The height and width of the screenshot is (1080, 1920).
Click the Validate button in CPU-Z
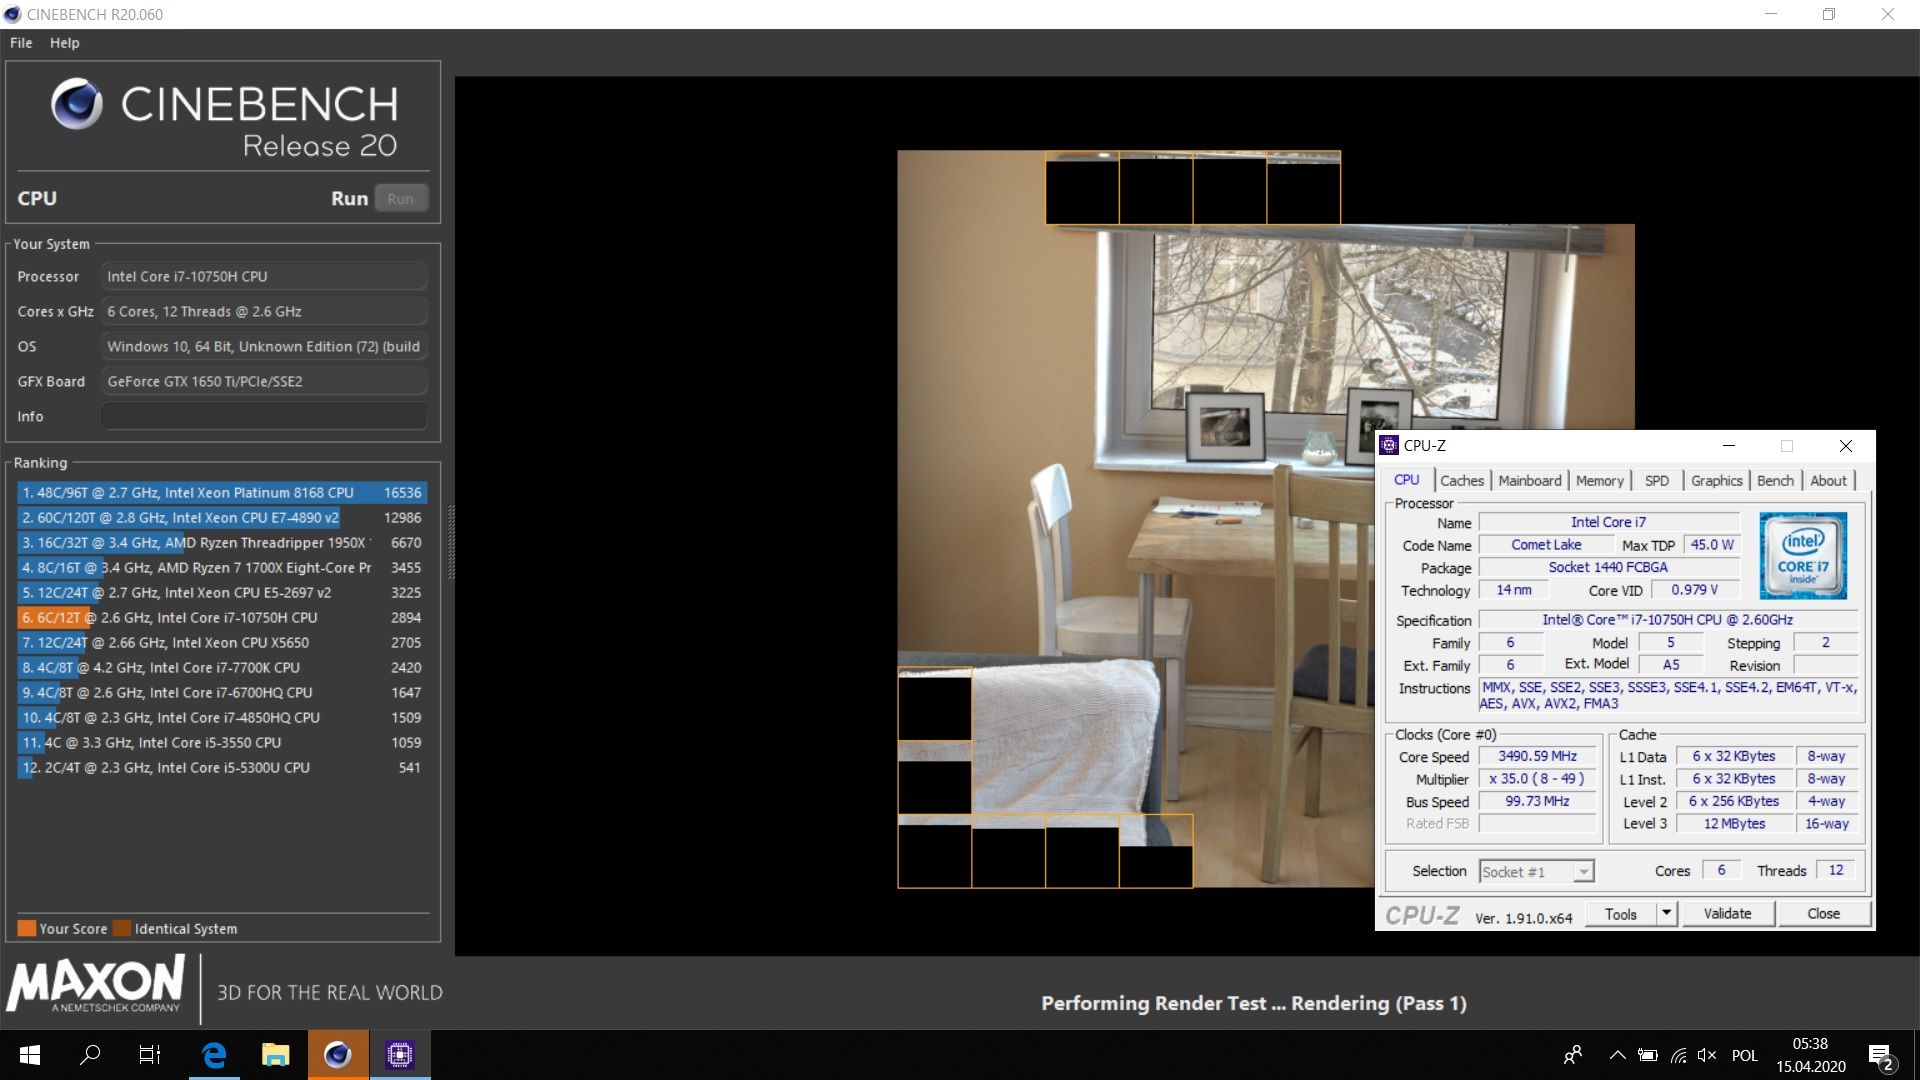pos(1727,914)
